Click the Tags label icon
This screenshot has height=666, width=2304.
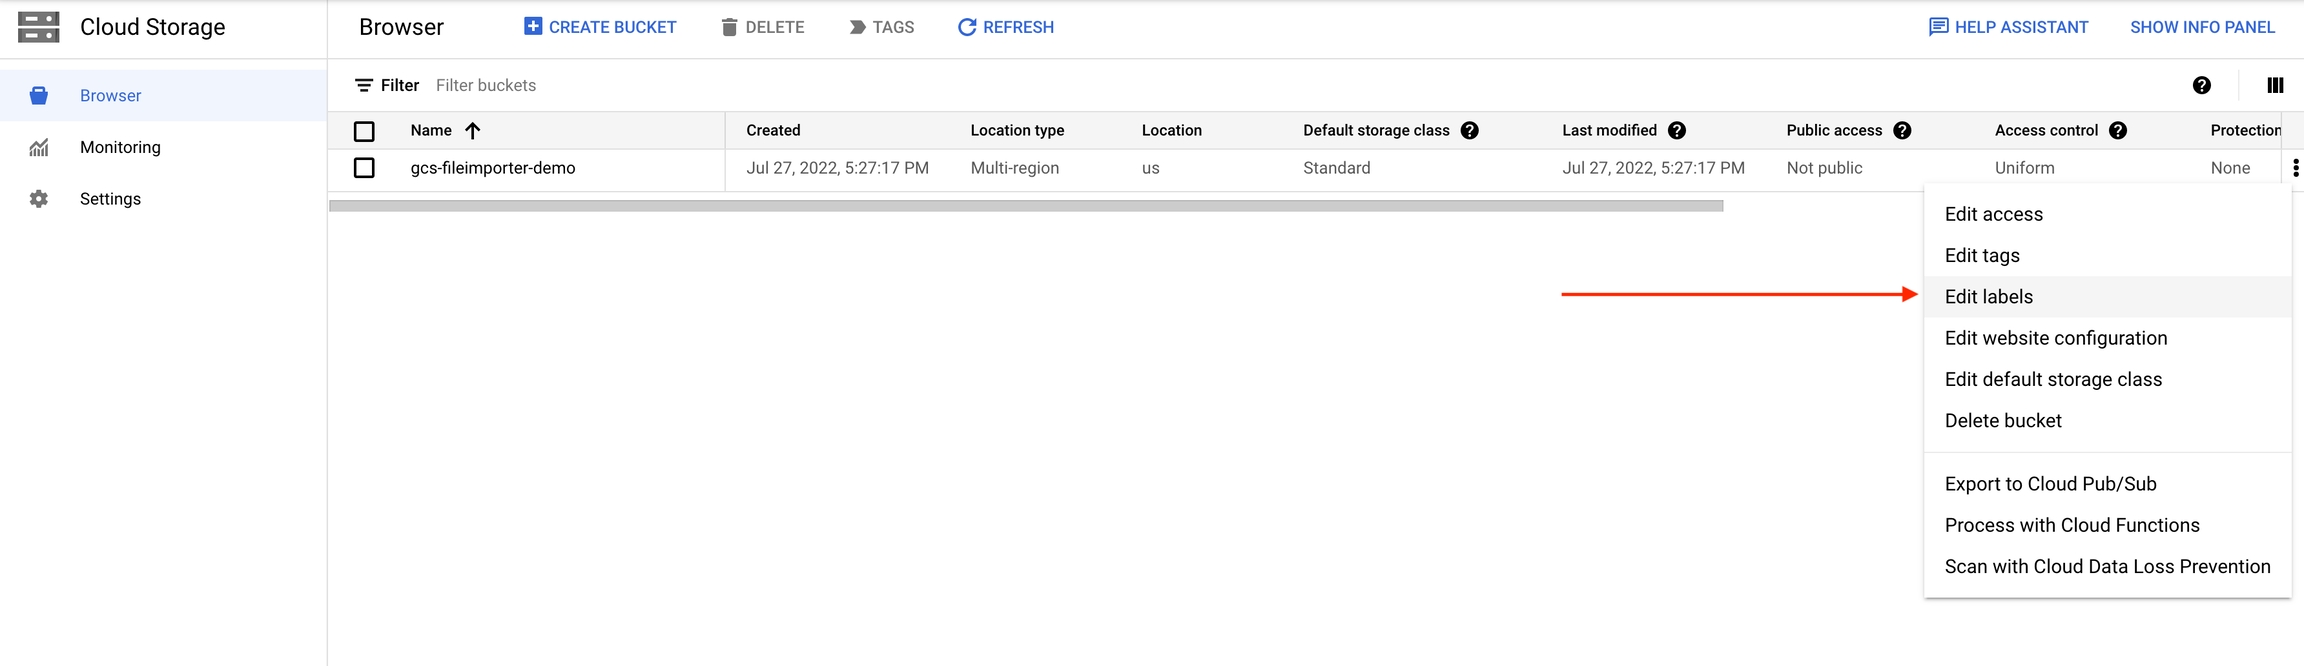(857, 27)
